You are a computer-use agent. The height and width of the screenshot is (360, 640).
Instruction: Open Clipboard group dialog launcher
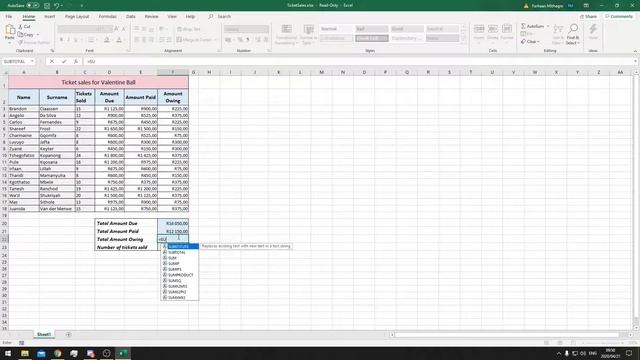click(x=52, y=51)
